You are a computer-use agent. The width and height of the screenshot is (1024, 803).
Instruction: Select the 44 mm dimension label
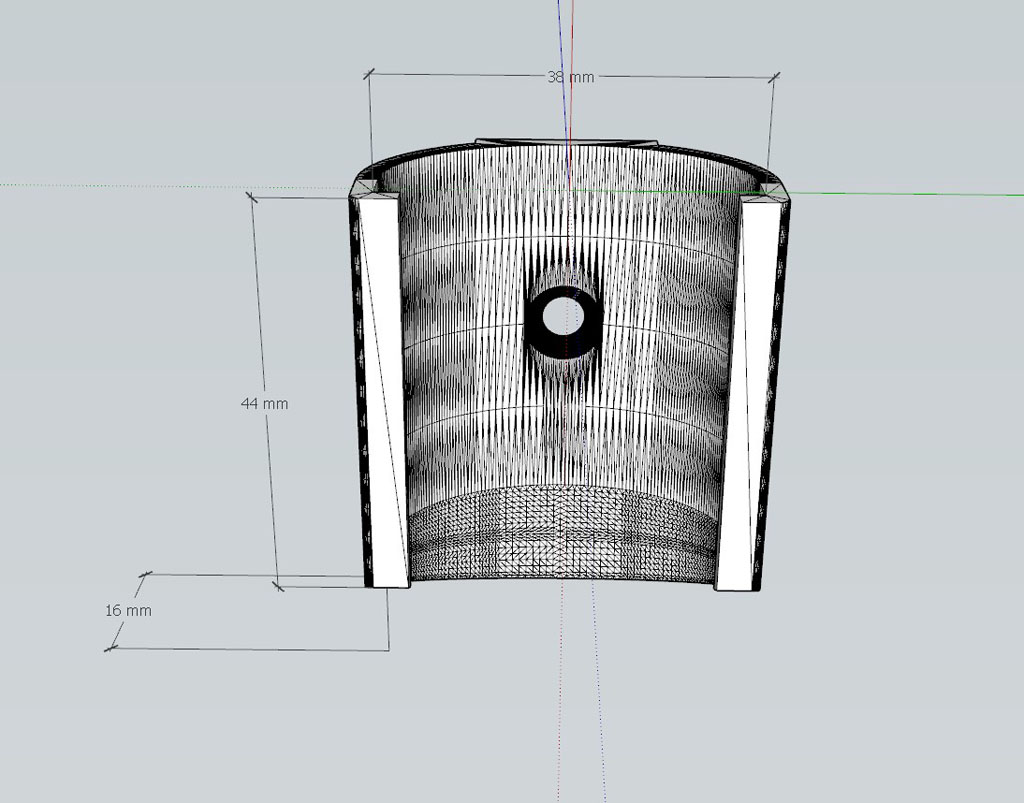point(264,403)
